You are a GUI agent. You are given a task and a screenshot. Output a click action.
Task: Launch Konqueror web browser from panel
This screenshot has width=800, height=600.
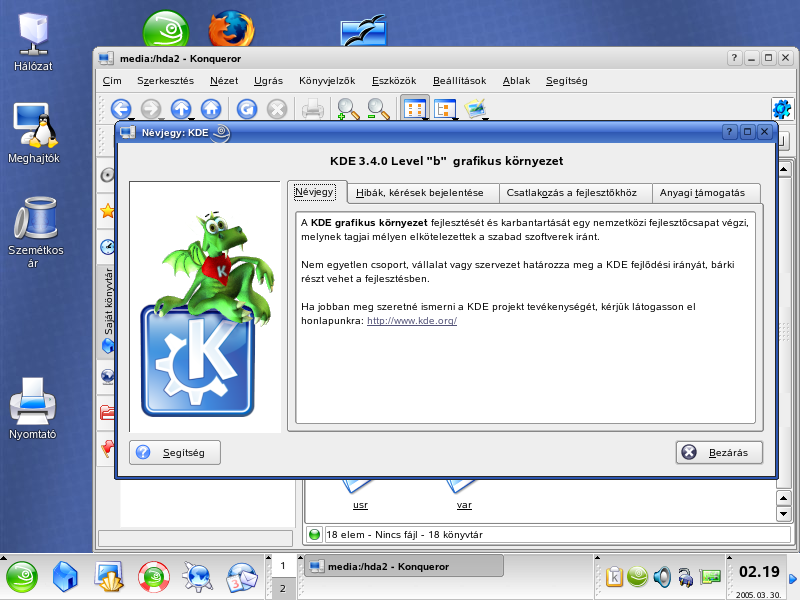197,577
